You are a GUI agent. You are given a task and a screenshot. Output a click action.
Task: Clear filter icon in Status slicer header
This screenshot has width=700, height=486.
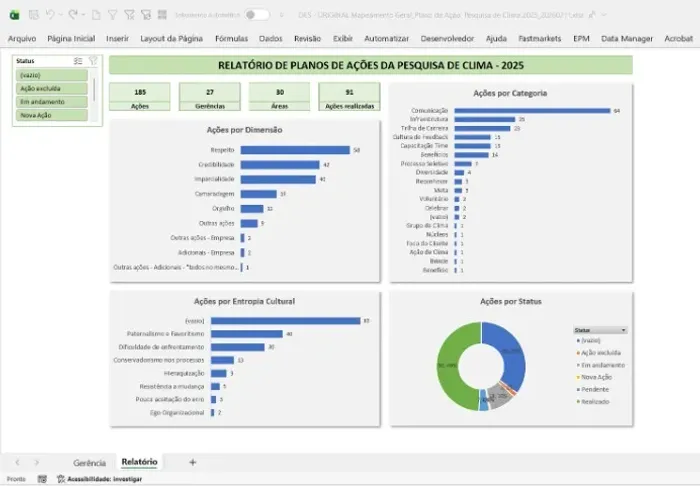click(93, 61)
